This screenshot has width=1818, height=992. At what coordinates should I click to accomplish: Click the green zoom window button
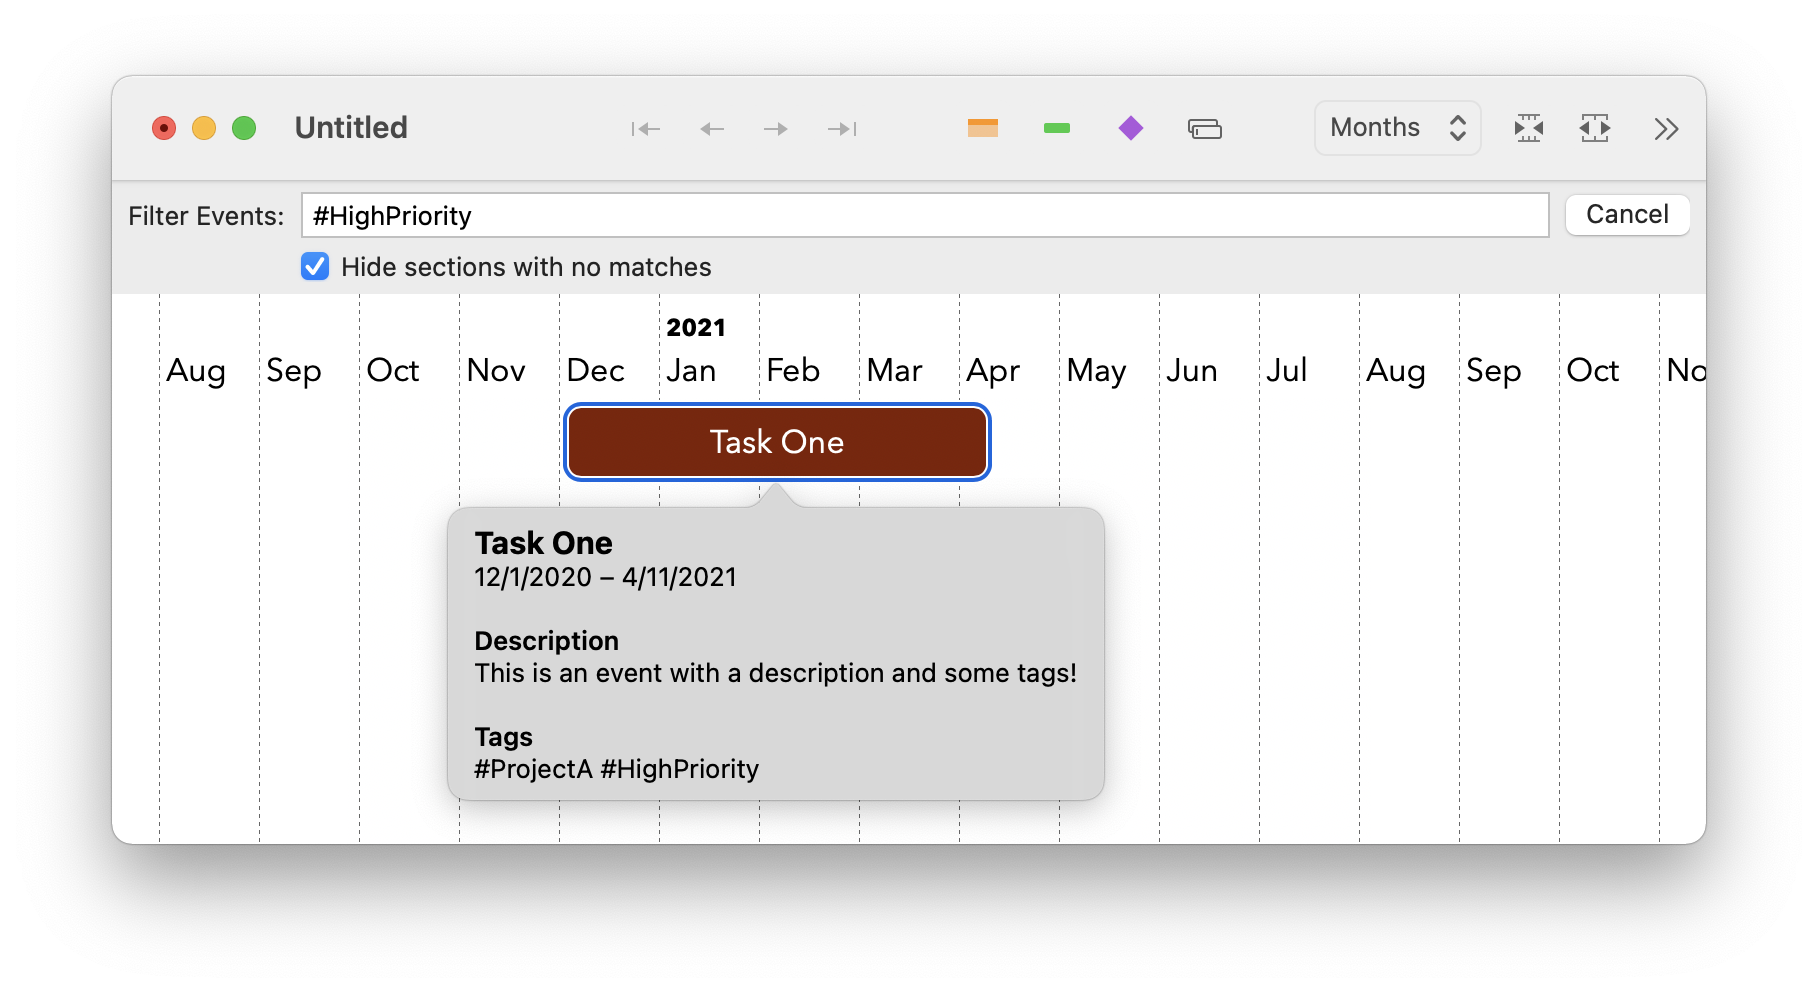point(243,127)
